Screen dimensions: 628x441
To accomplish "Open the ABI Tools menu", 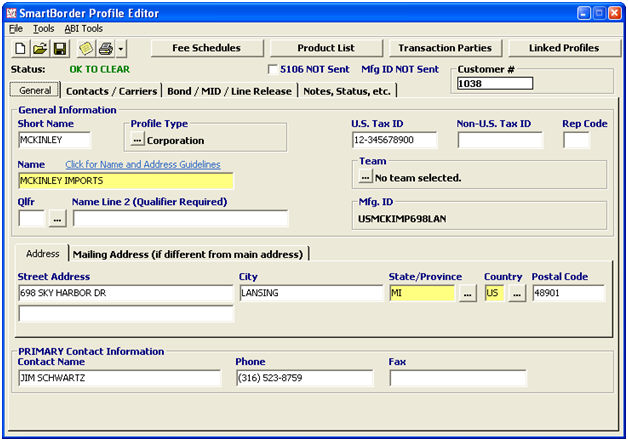I will coord(84,29).
